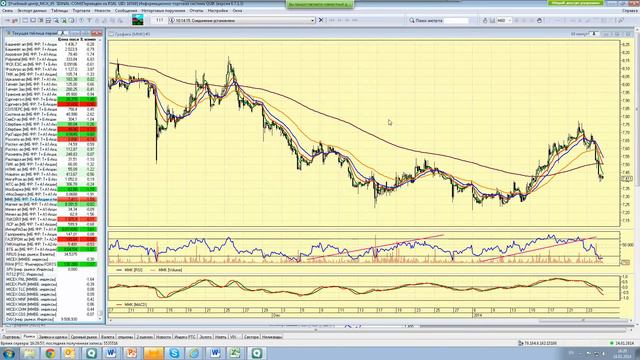The height and width of the screenshot is (360, 640).
Task: Select the hand pan tool in toolbar
Action: [x=540, y=20]
